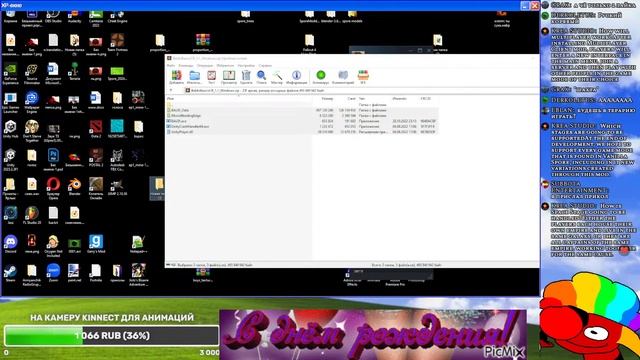The image size is (640, 360).
Task: Open the Избранное menu in WinRAR
Action: [x=225, y=65]
